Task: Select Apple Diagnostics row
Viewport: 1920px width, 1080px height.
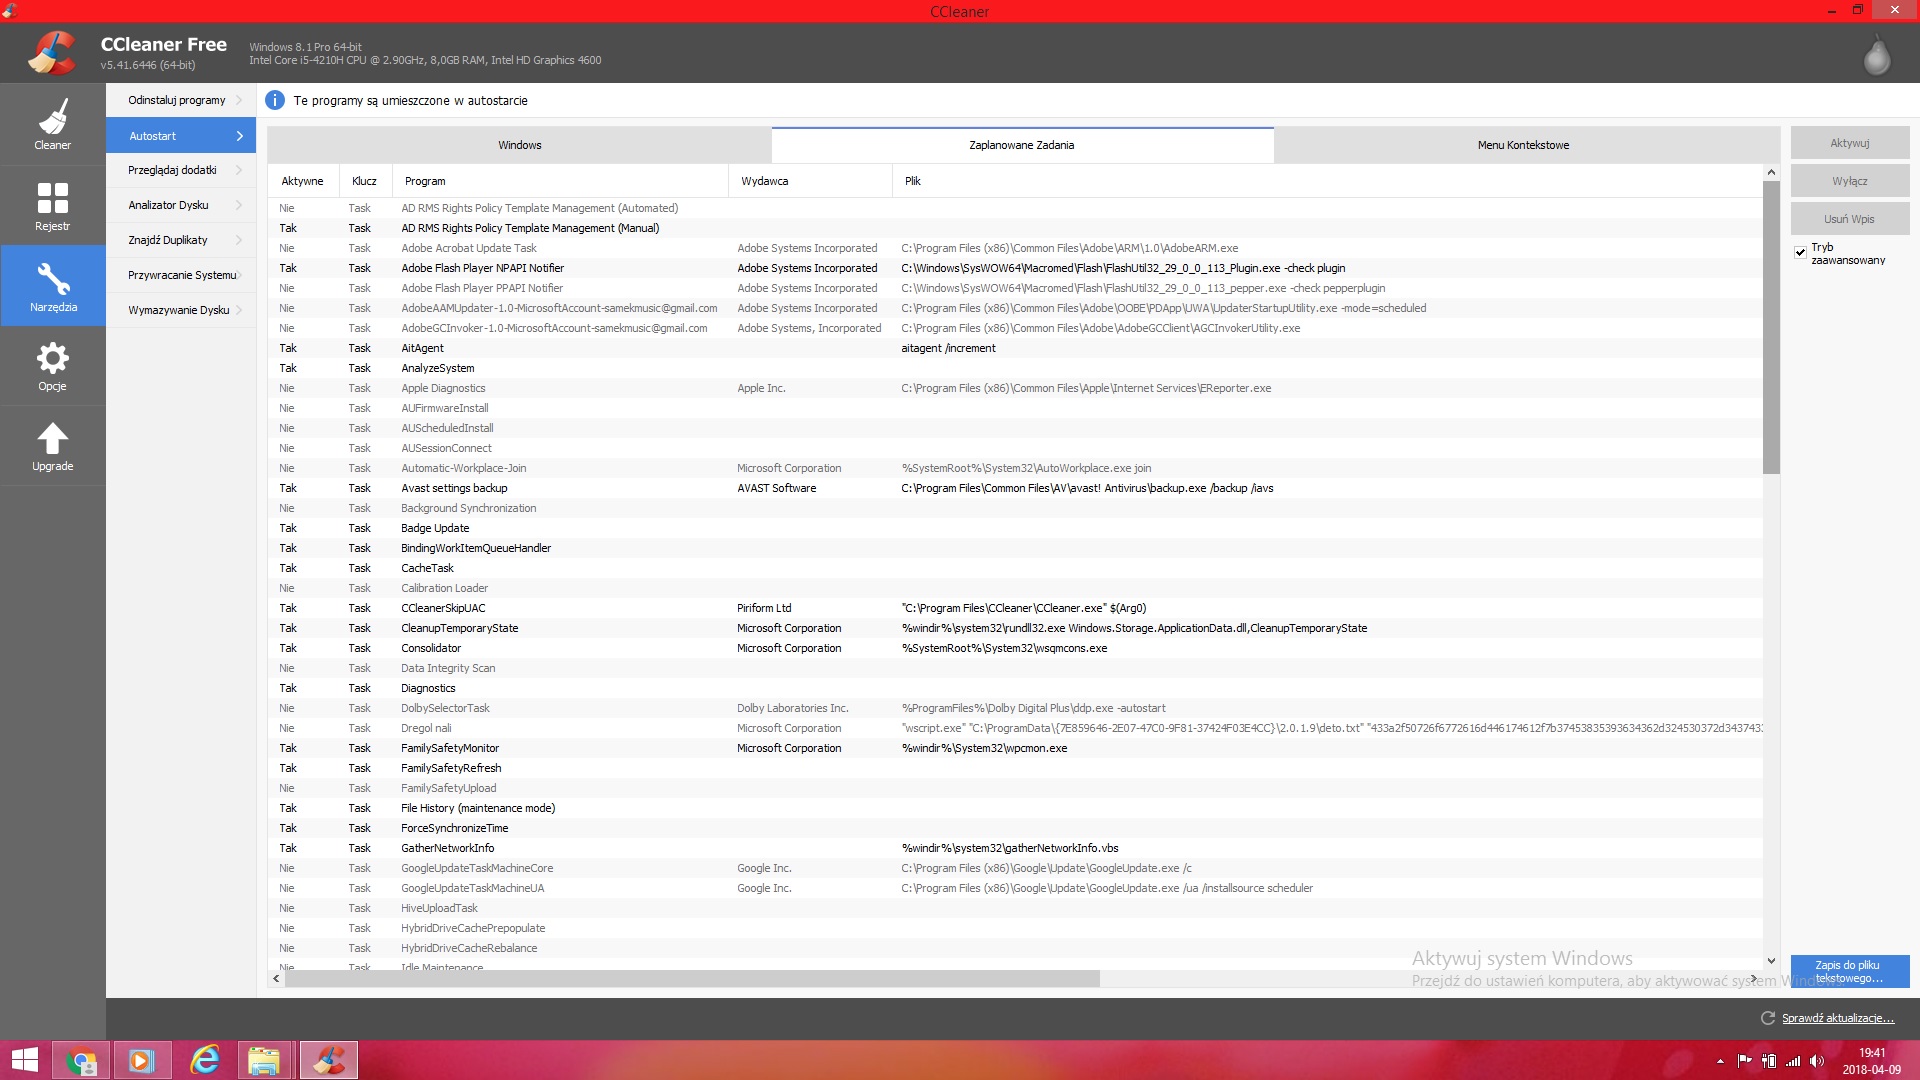Action: coord(1015,388)
